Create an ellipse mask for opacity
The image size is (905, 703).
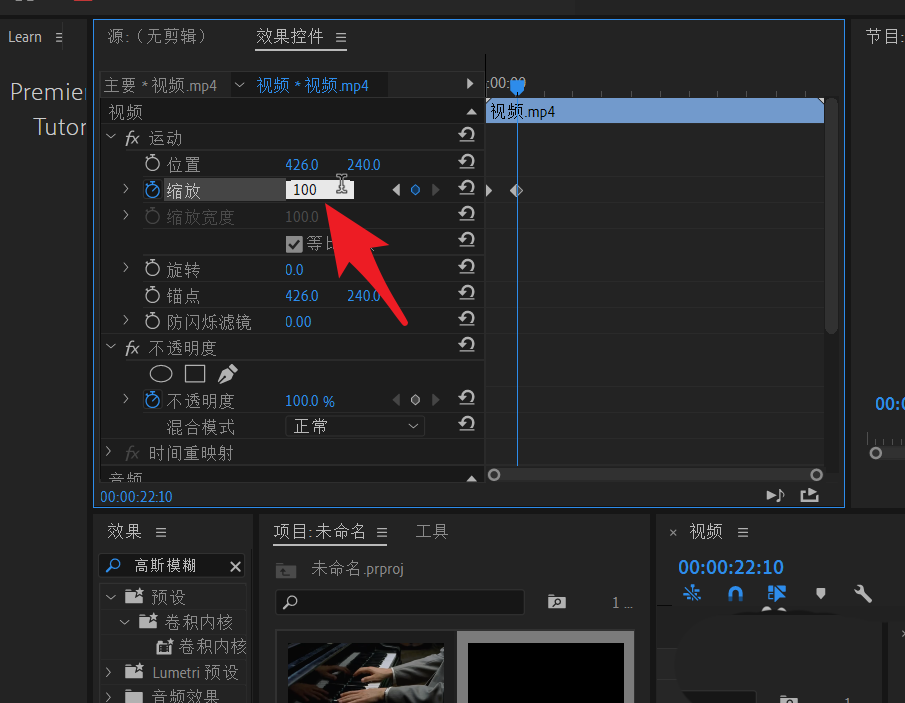[x=161, y=374]
